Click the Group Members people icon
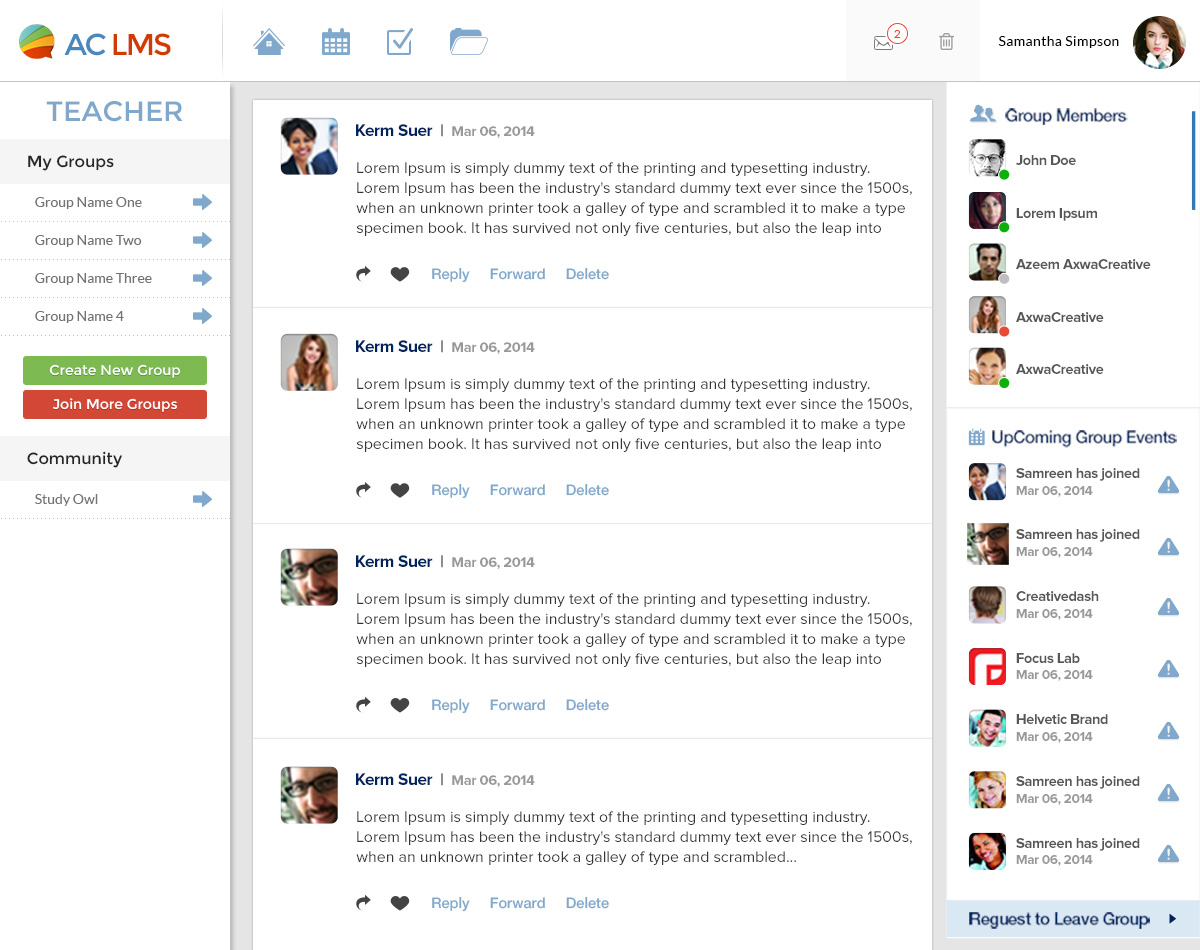The width and height of the screenshot is (1200, 950). coord(983,115)
